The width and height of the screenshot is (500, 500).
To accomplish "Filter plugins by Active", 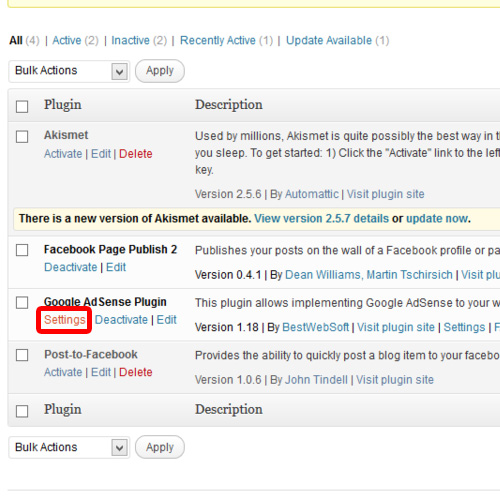I will coord(67,40).
